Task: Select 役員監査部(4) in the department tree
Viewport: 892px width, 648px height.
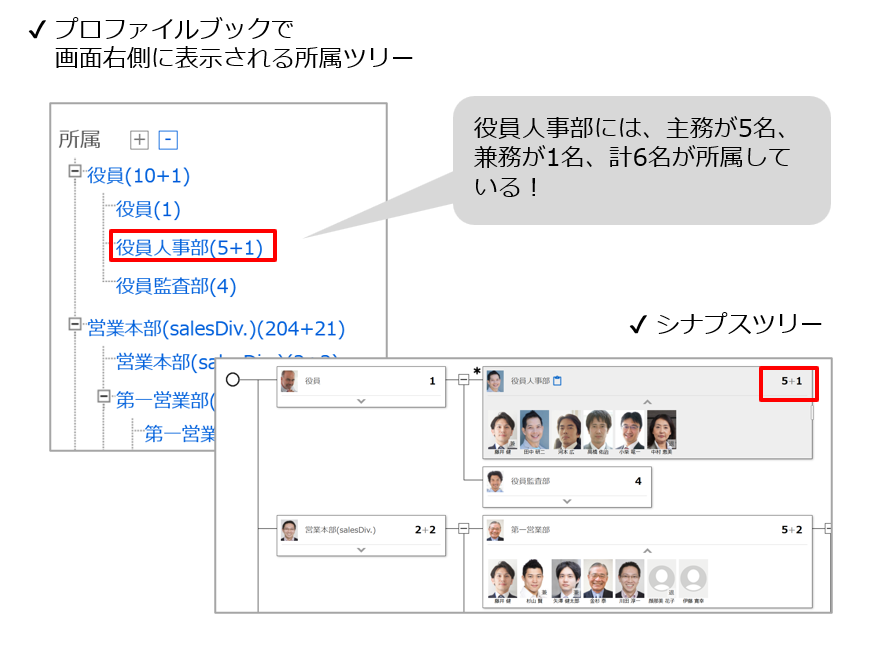Action: [x=176, y=286]
